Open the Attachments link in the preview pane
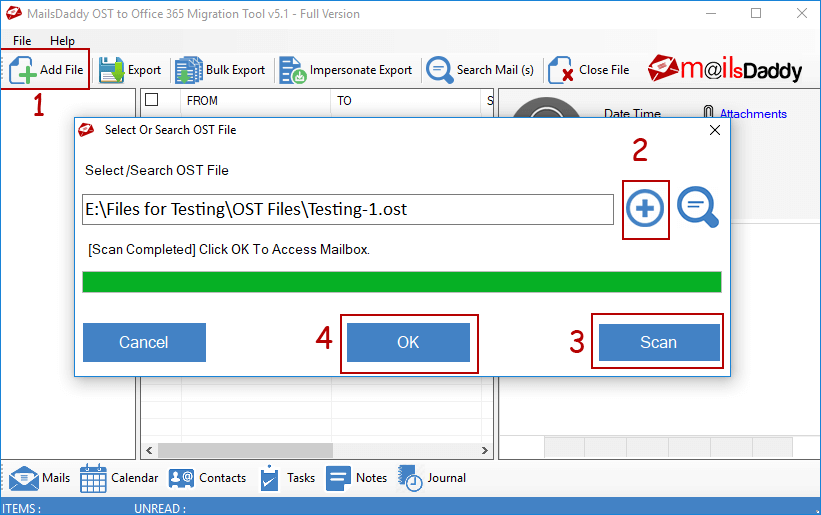Screen dimensions: 821x515 753,114
